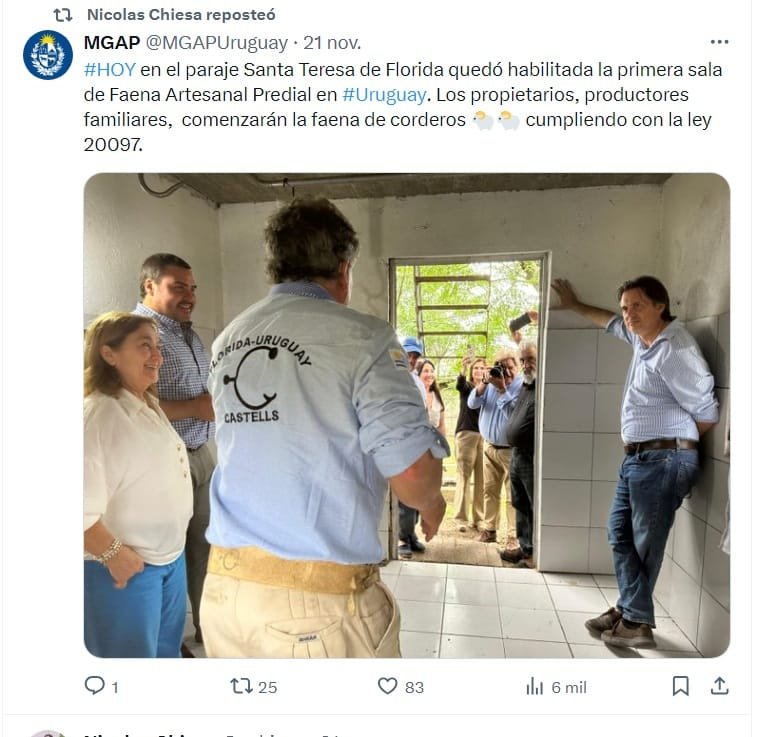776x737 pixels.
Task: Click the 6 mil views count
Action: [569, 688]
